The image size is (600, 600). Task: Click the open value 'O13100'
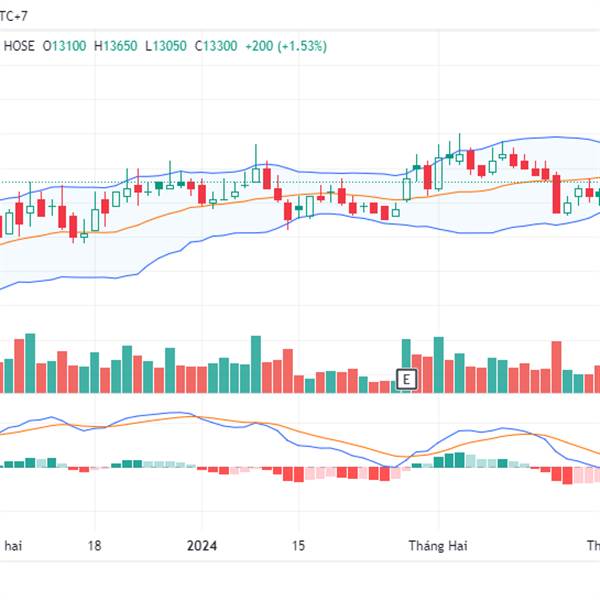[x=64, y=46]
